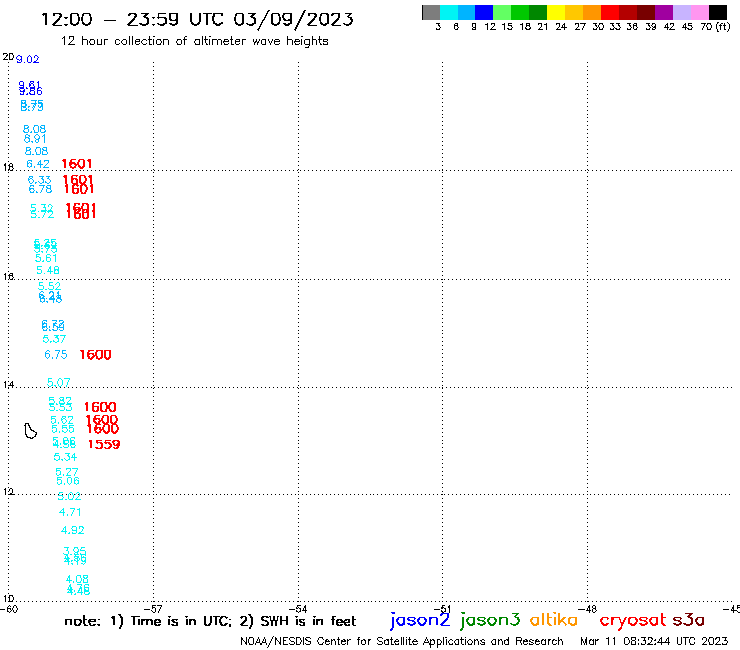
Task: Click the wave height value 5.27
Action: (x=67, y=472)
